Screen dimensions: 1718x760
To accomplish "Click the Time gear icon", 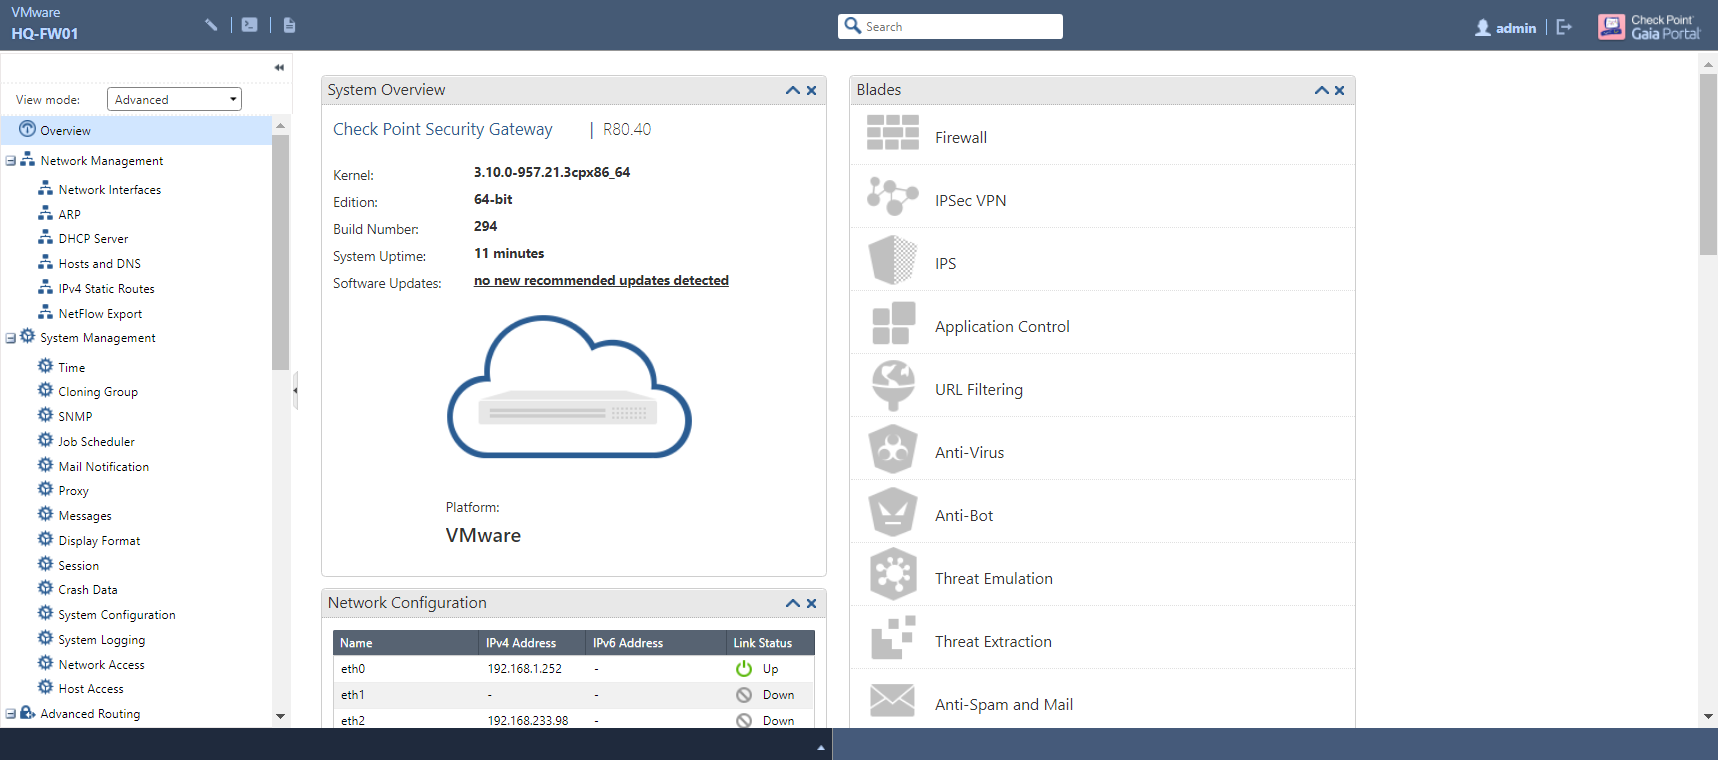I will [45, 366].
